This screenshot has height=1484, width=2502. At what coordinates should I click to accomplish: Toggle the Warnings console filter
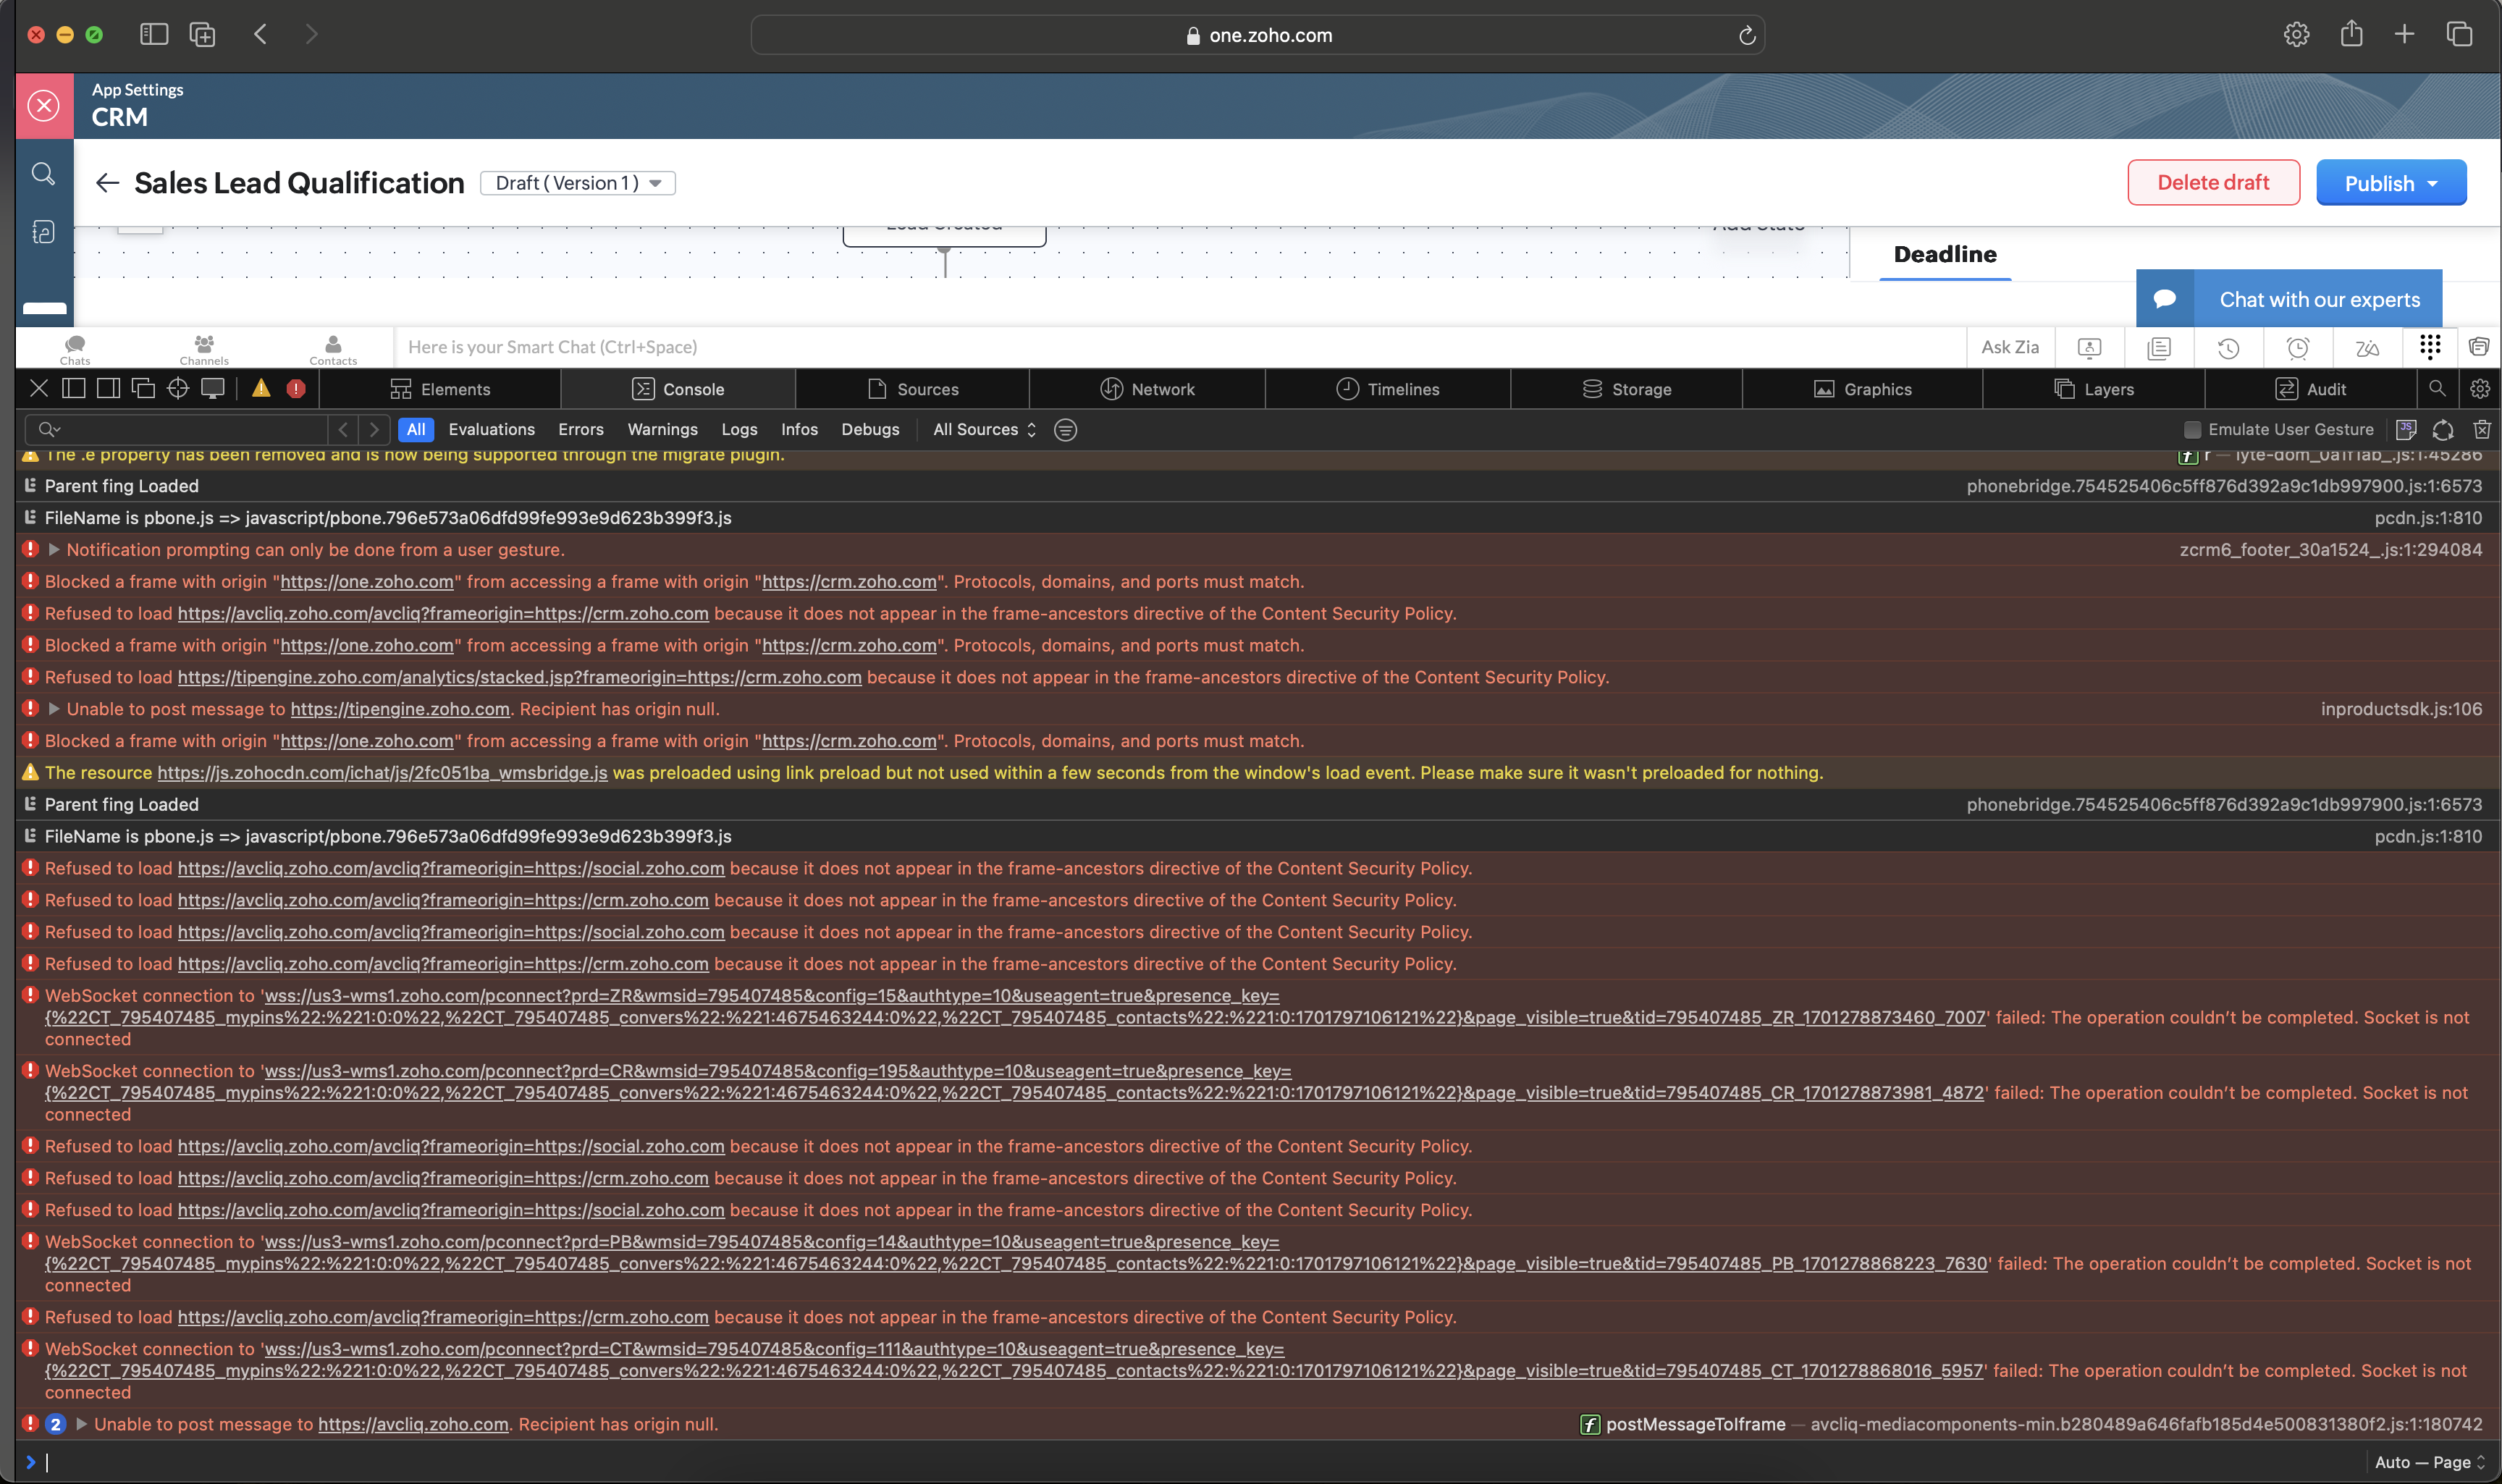click(662, 430)
